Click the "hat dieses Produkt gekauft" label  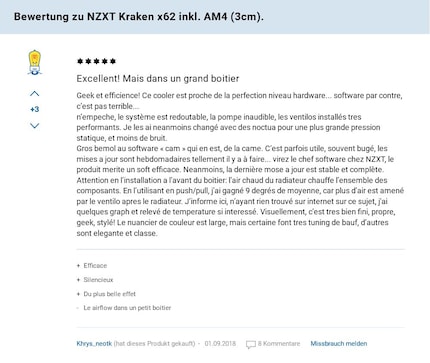click(x=154, y=344)
